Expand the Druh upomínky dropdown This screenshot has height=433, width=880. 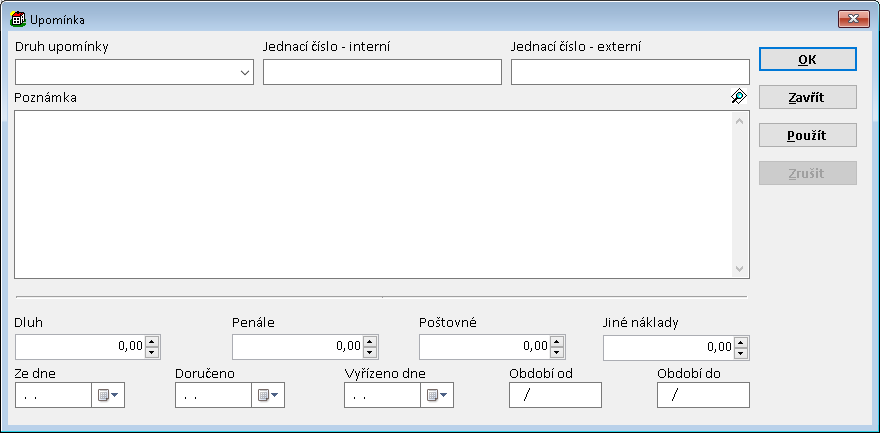coord(245,72)
